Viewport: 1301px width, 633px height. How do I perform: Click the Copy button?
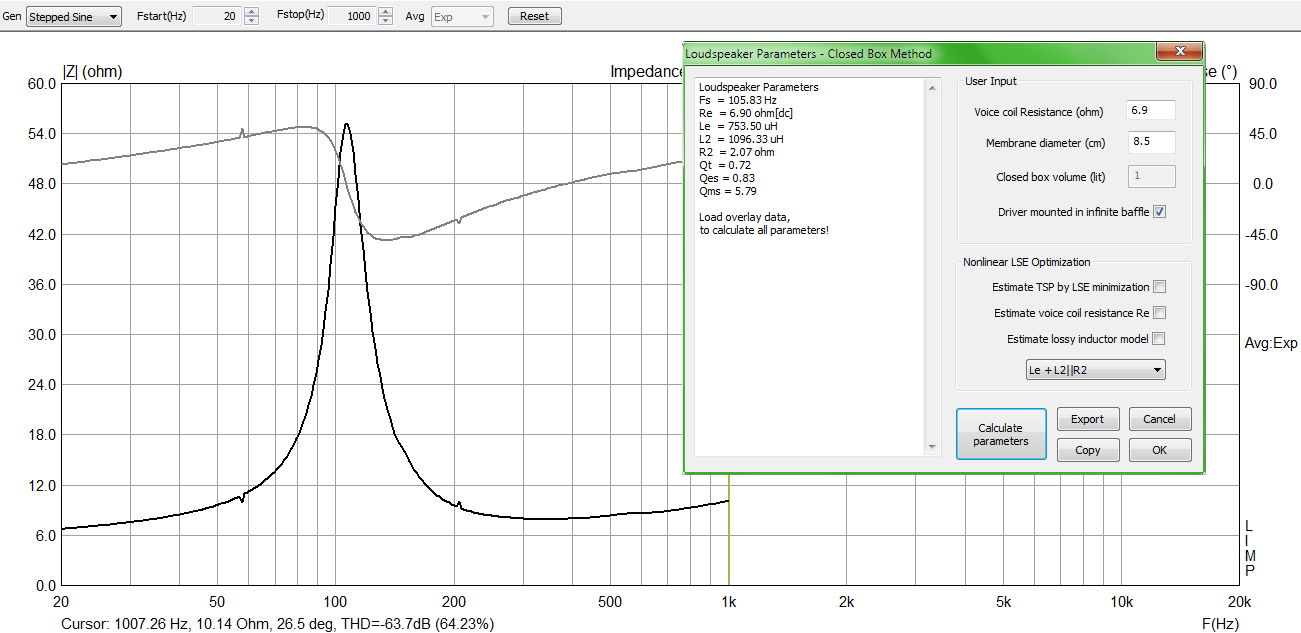tap(1087, 450)
